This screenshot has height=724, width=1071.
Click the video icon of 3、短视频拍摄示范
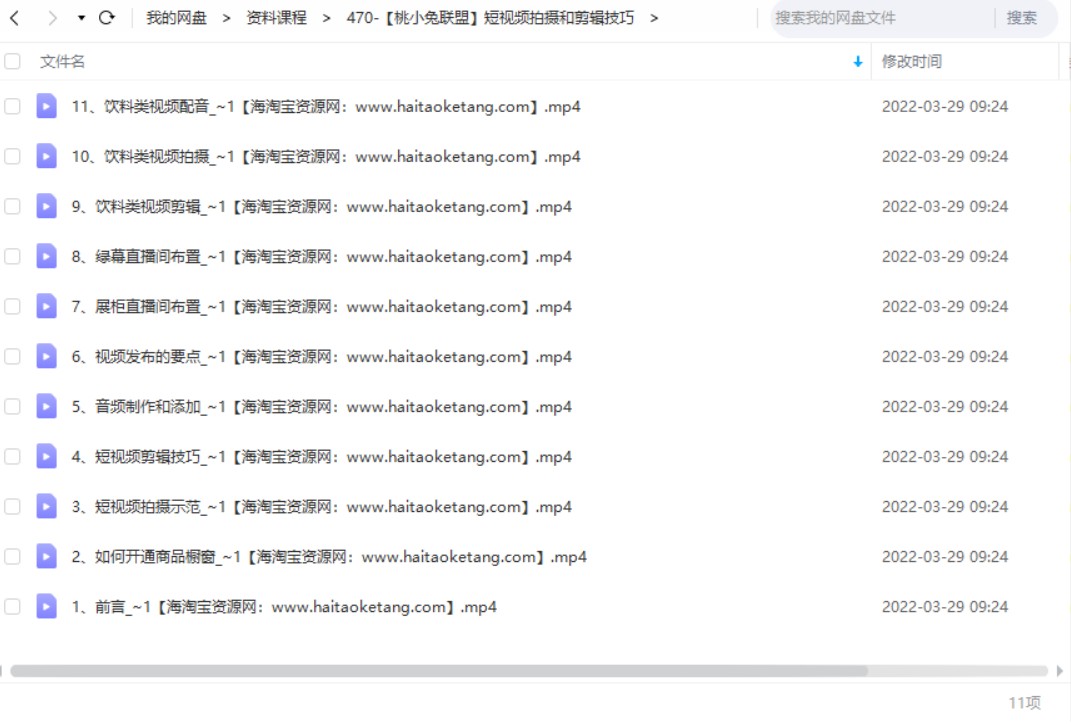pos(46,506)
